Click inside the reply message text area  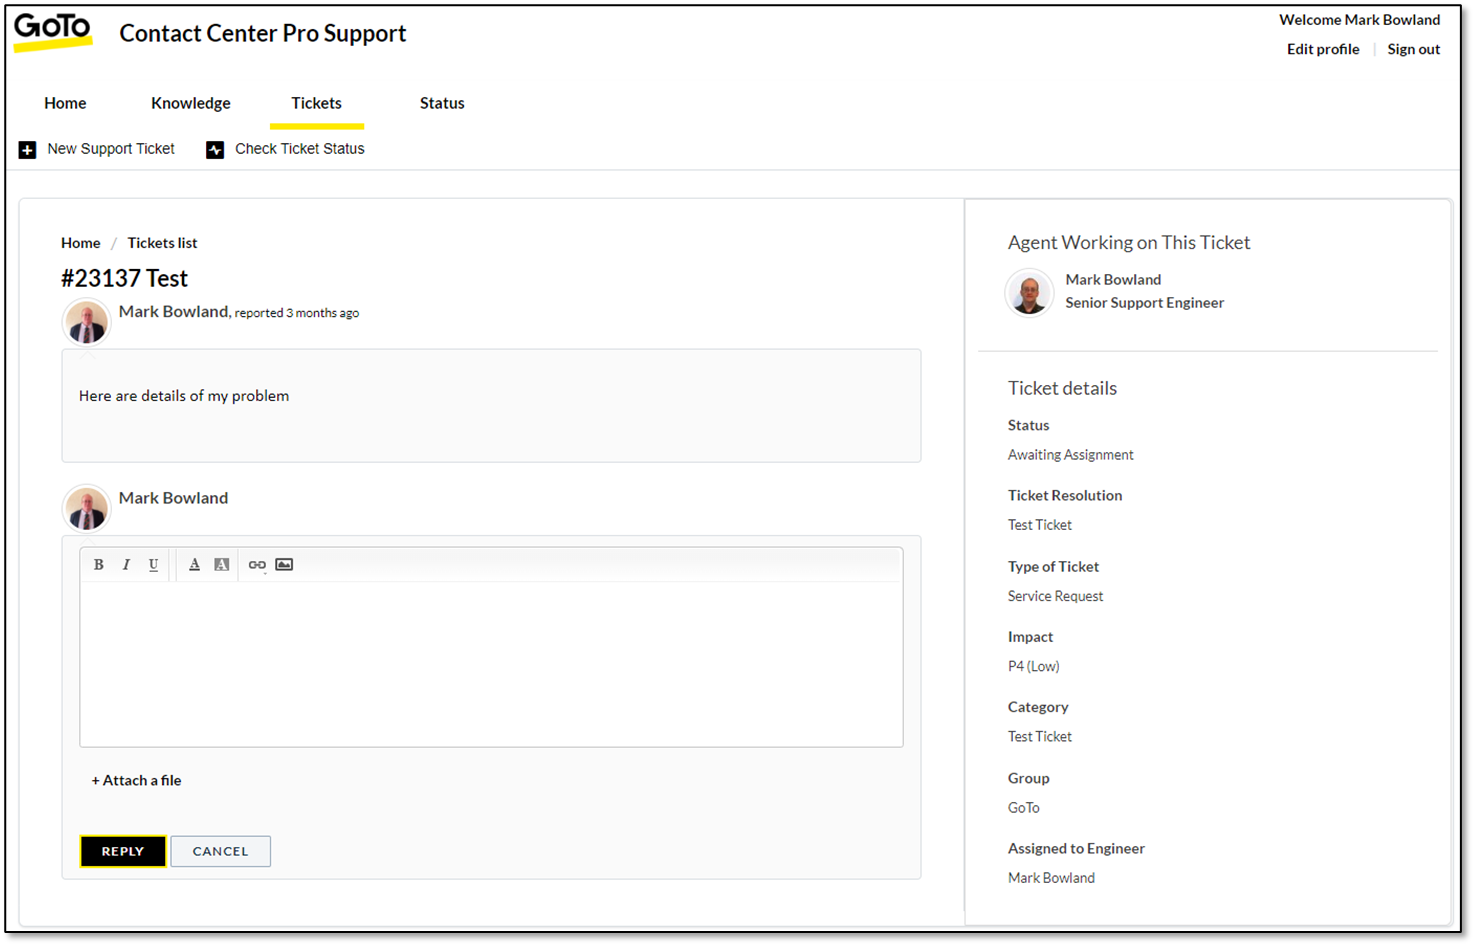(491, 664)
